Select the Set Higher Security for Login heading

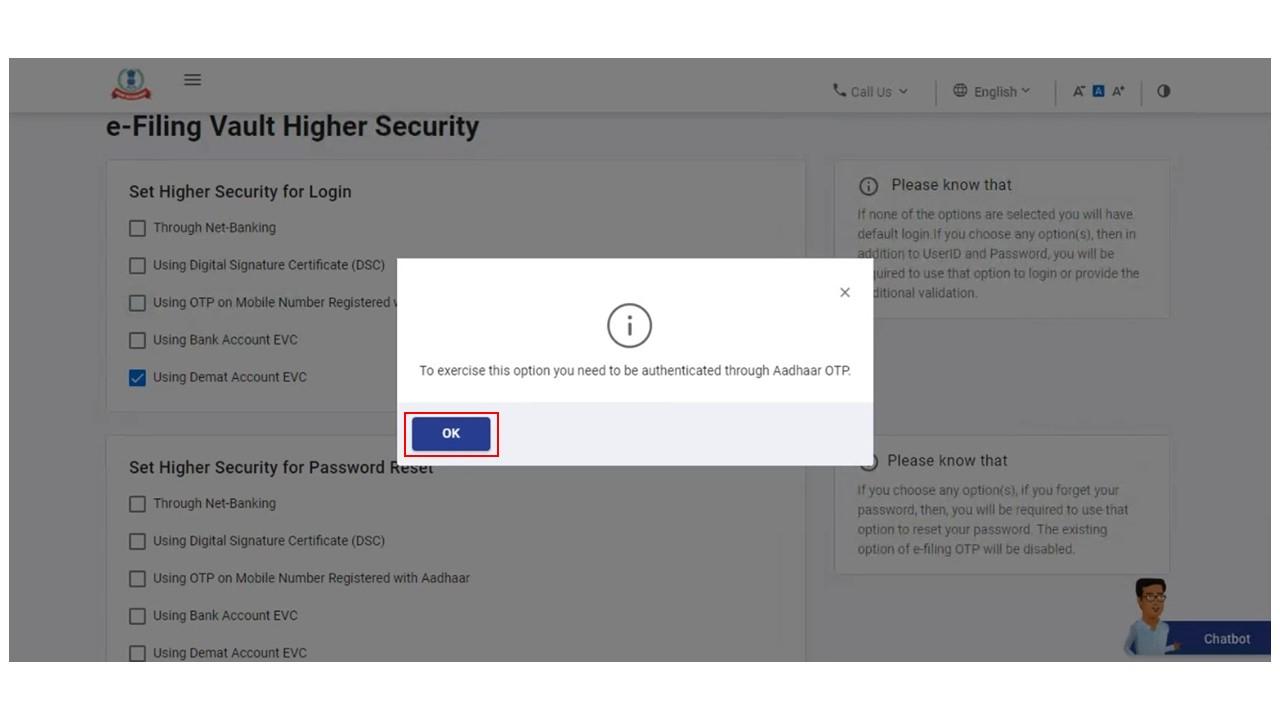pyautogui.click(x=240, y=191)
